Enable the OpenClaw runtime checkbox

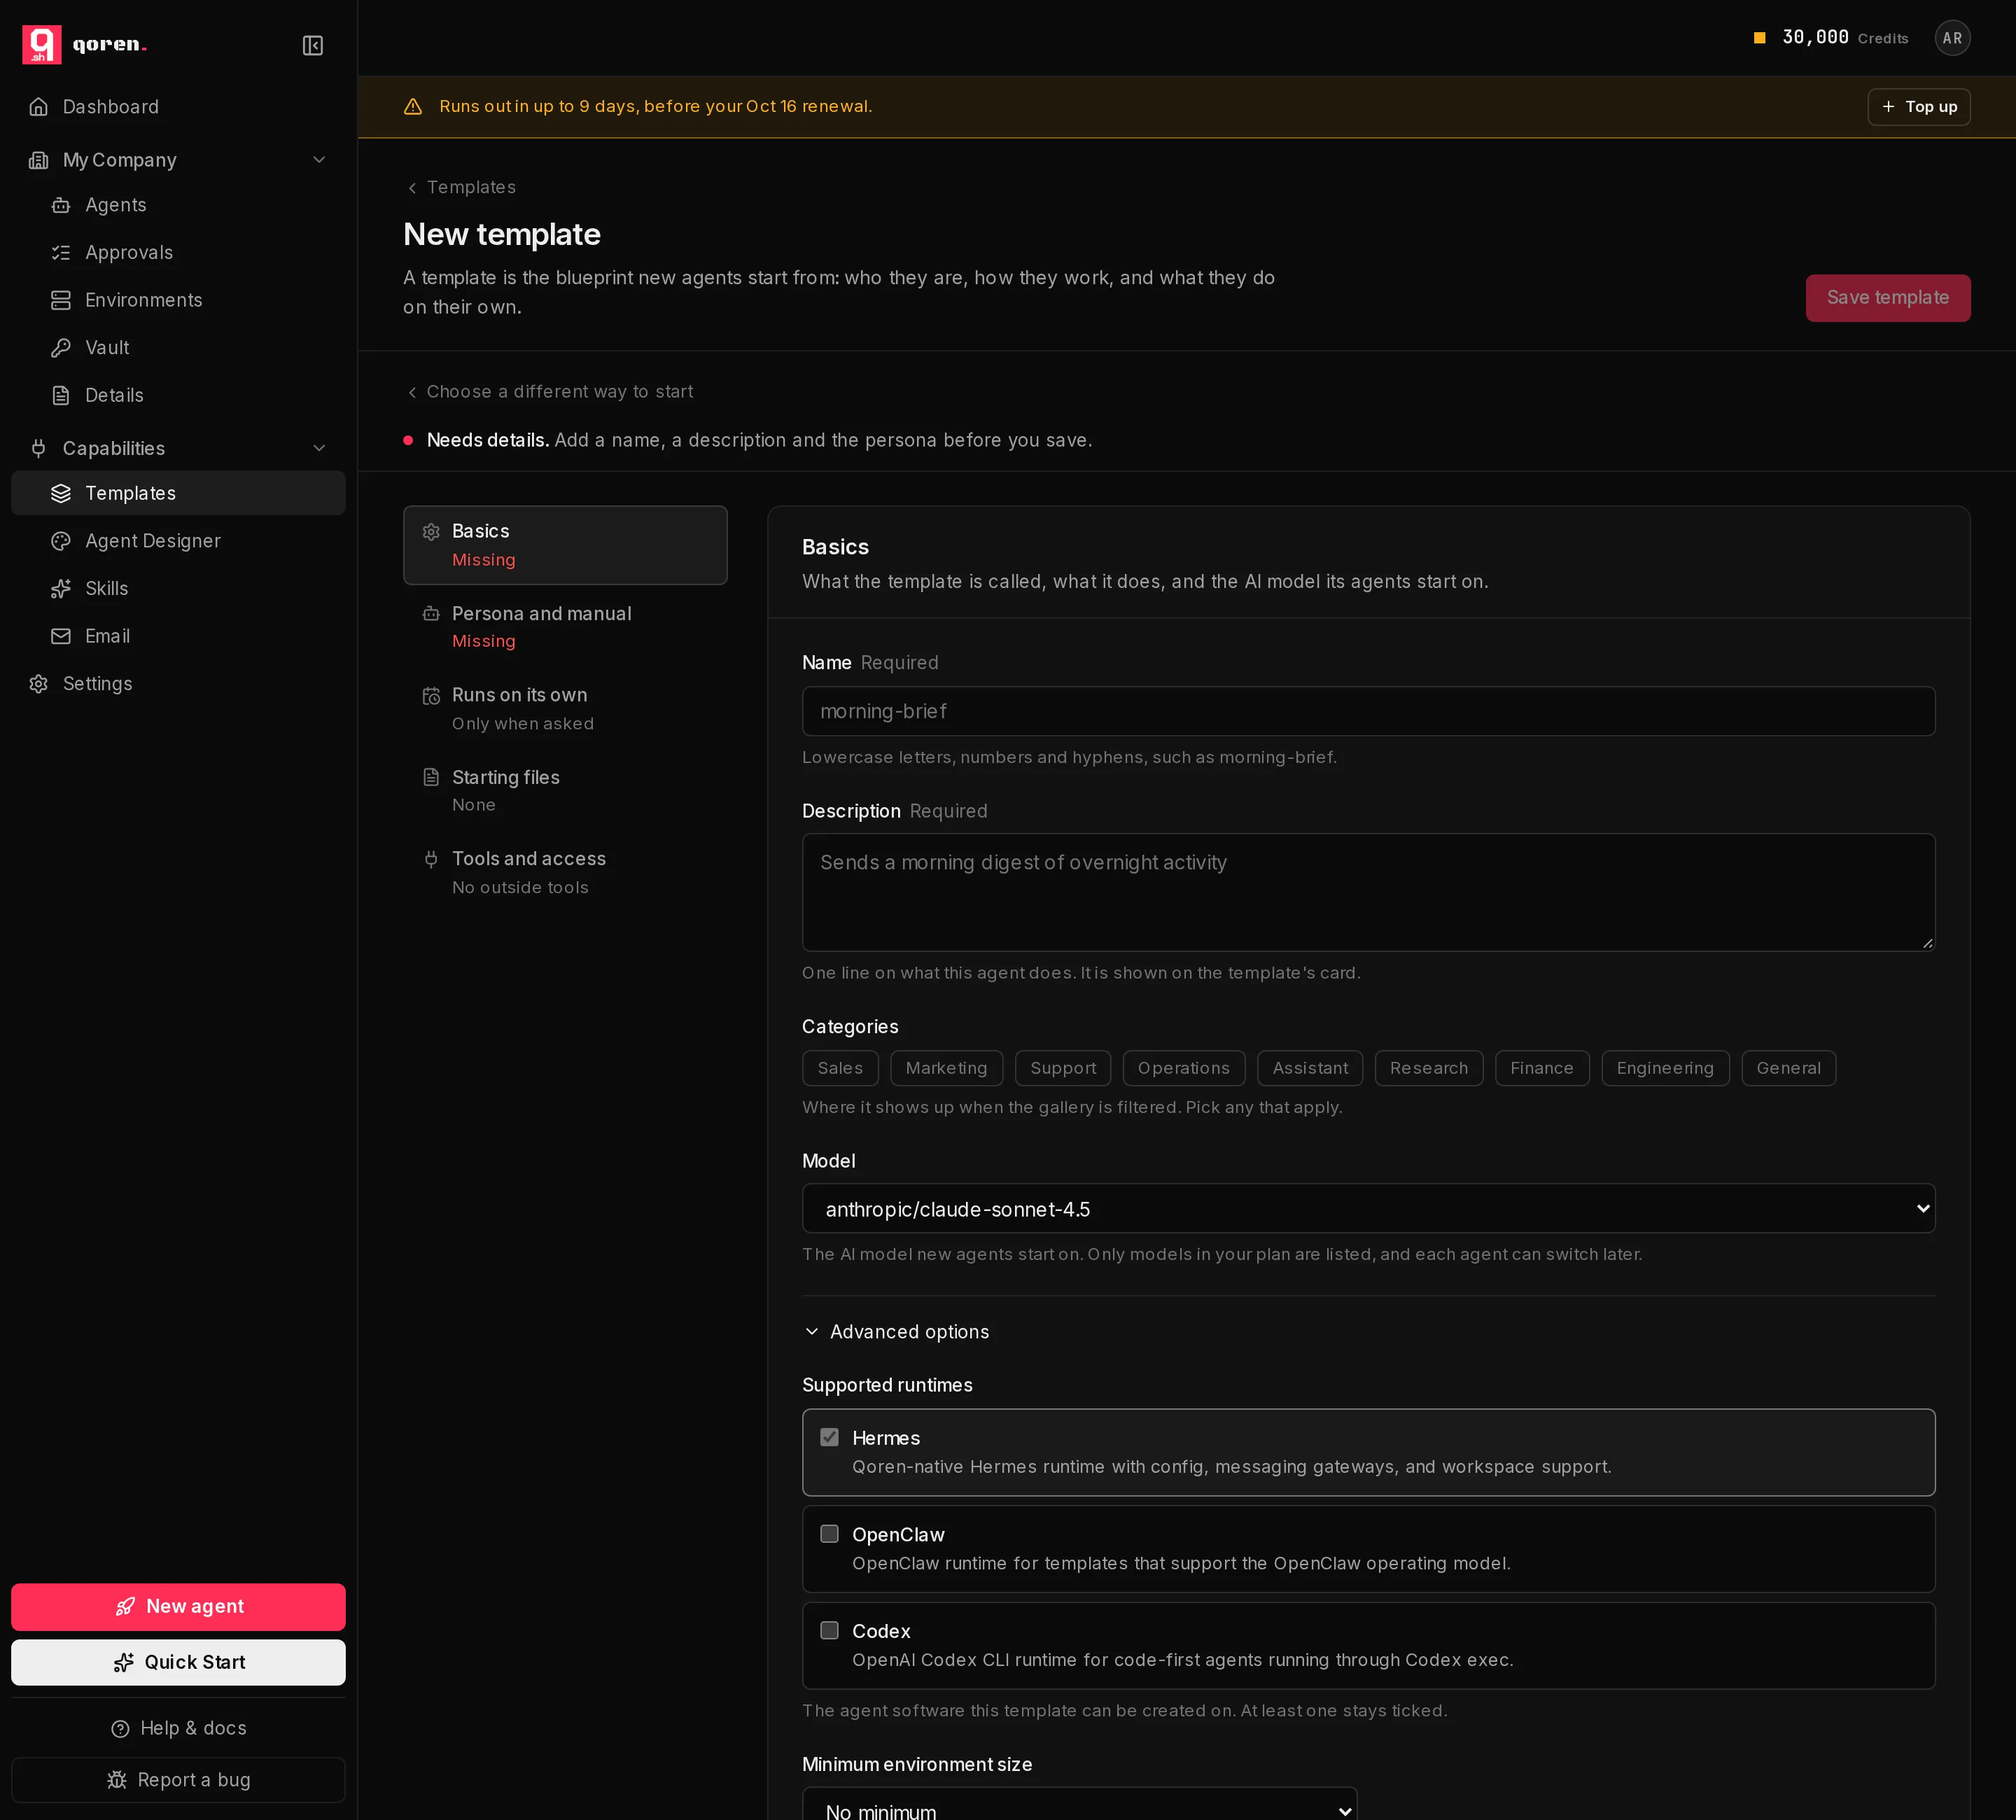829,1534
